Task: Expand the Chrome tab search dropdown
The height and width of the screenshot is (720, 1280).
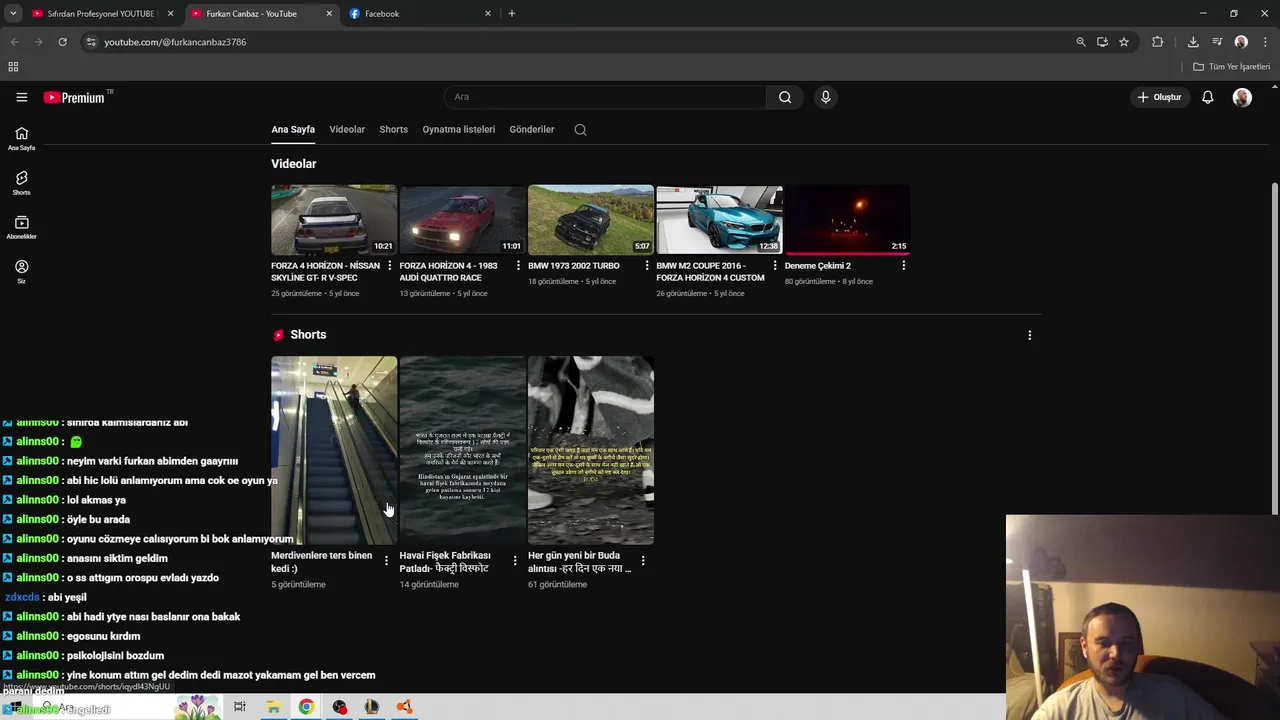Action: (x=13, y=14)
